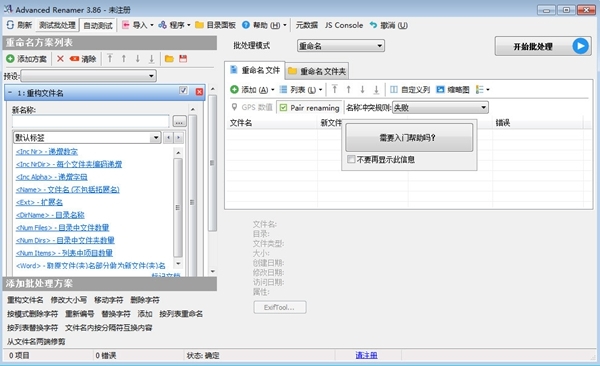Click tag list vertical scrollbar
Screen dimensions: 600x366
point(178,208)
